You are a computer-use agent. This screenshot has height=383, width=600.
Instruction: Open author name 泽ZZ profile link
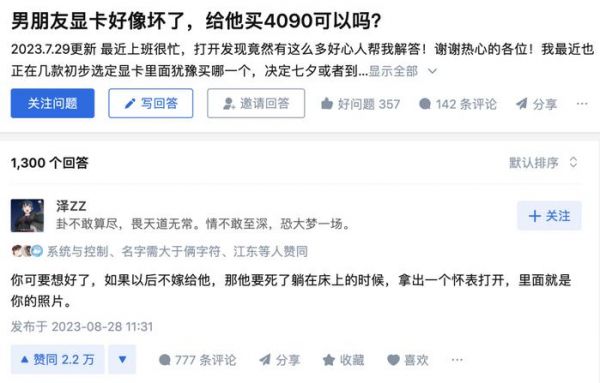[x=71, y=206]
